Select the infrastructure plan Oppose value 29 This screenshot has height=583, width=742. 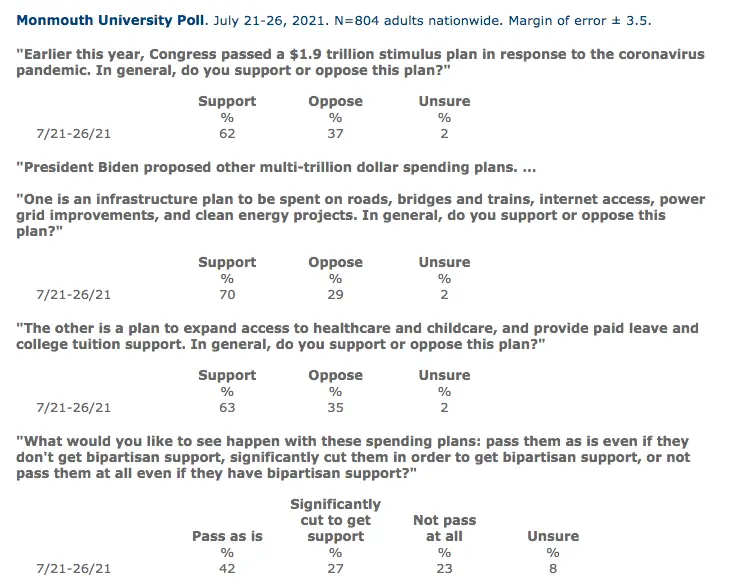(336, 294)
